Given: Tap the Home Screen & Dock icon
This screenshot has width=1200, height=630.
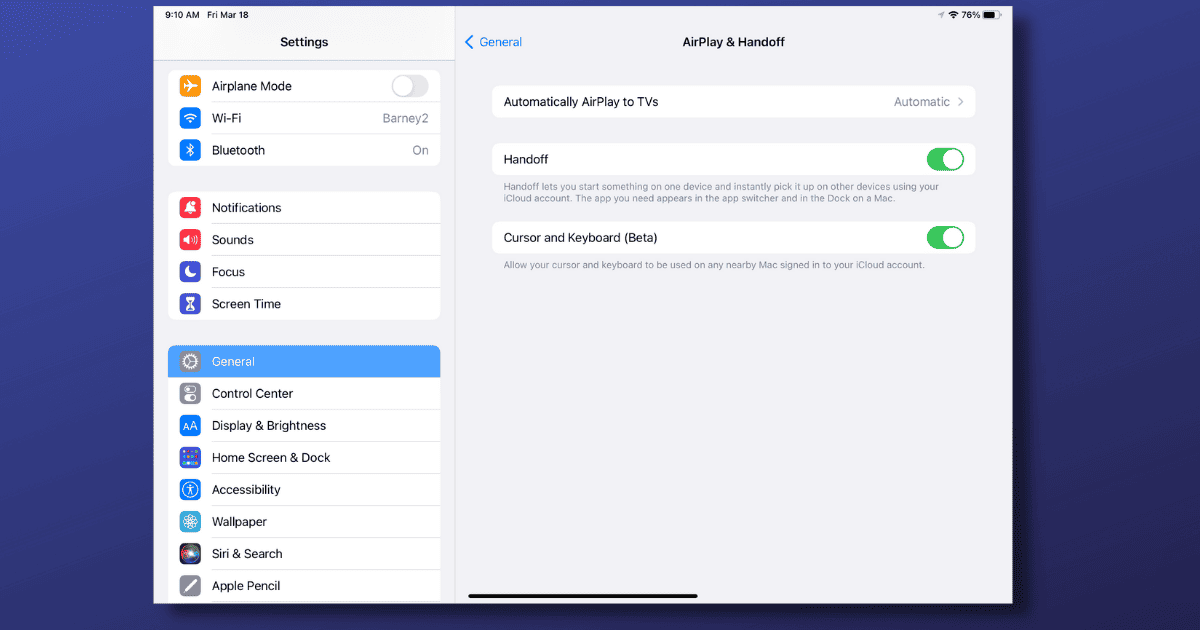Looking at the screenshot, I should tap(190, 458).
